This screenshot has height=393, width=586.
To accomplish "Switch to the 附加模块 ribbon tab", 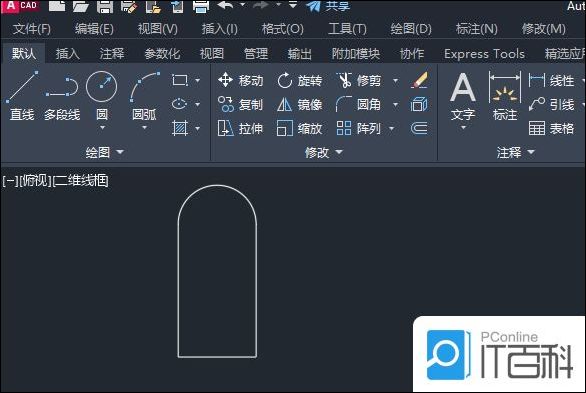I will click(x=355, y=54).
